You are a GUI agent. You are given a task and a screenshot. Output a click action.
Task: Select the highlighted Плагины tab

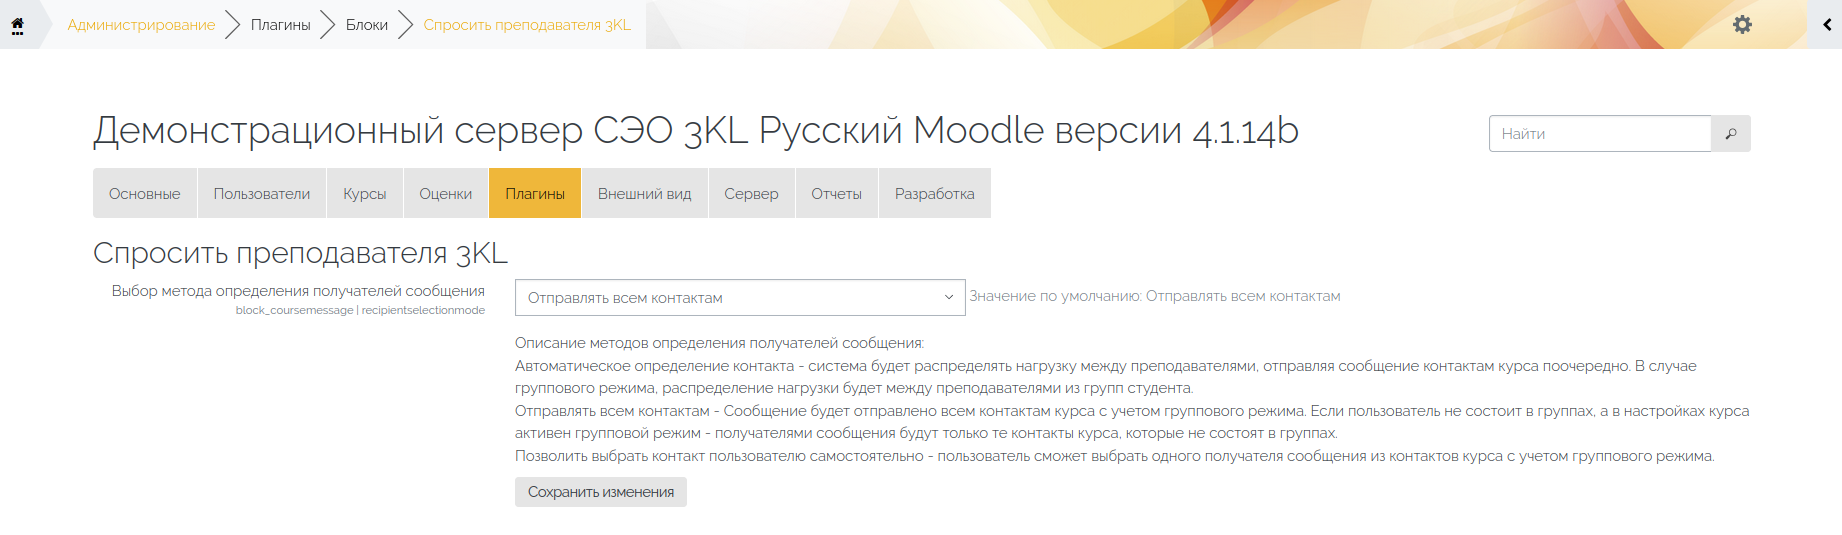[x=535, y=194]
